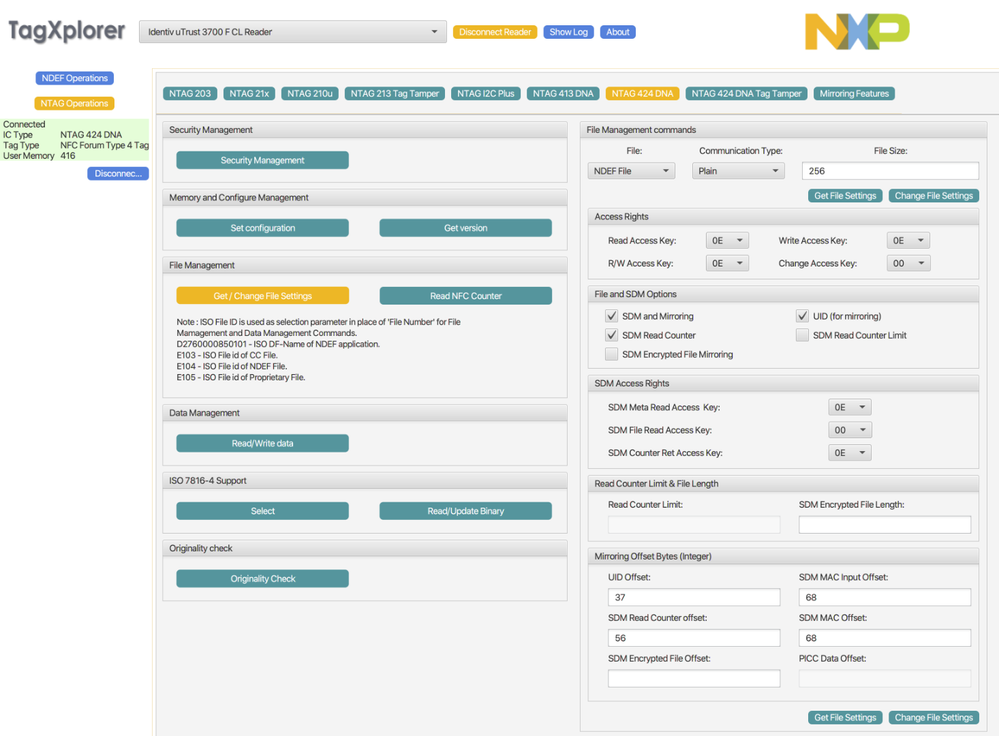This screenshot has width=999, height=736.
Task: Click the Read Counter Limit field
Action: (694, 524)
